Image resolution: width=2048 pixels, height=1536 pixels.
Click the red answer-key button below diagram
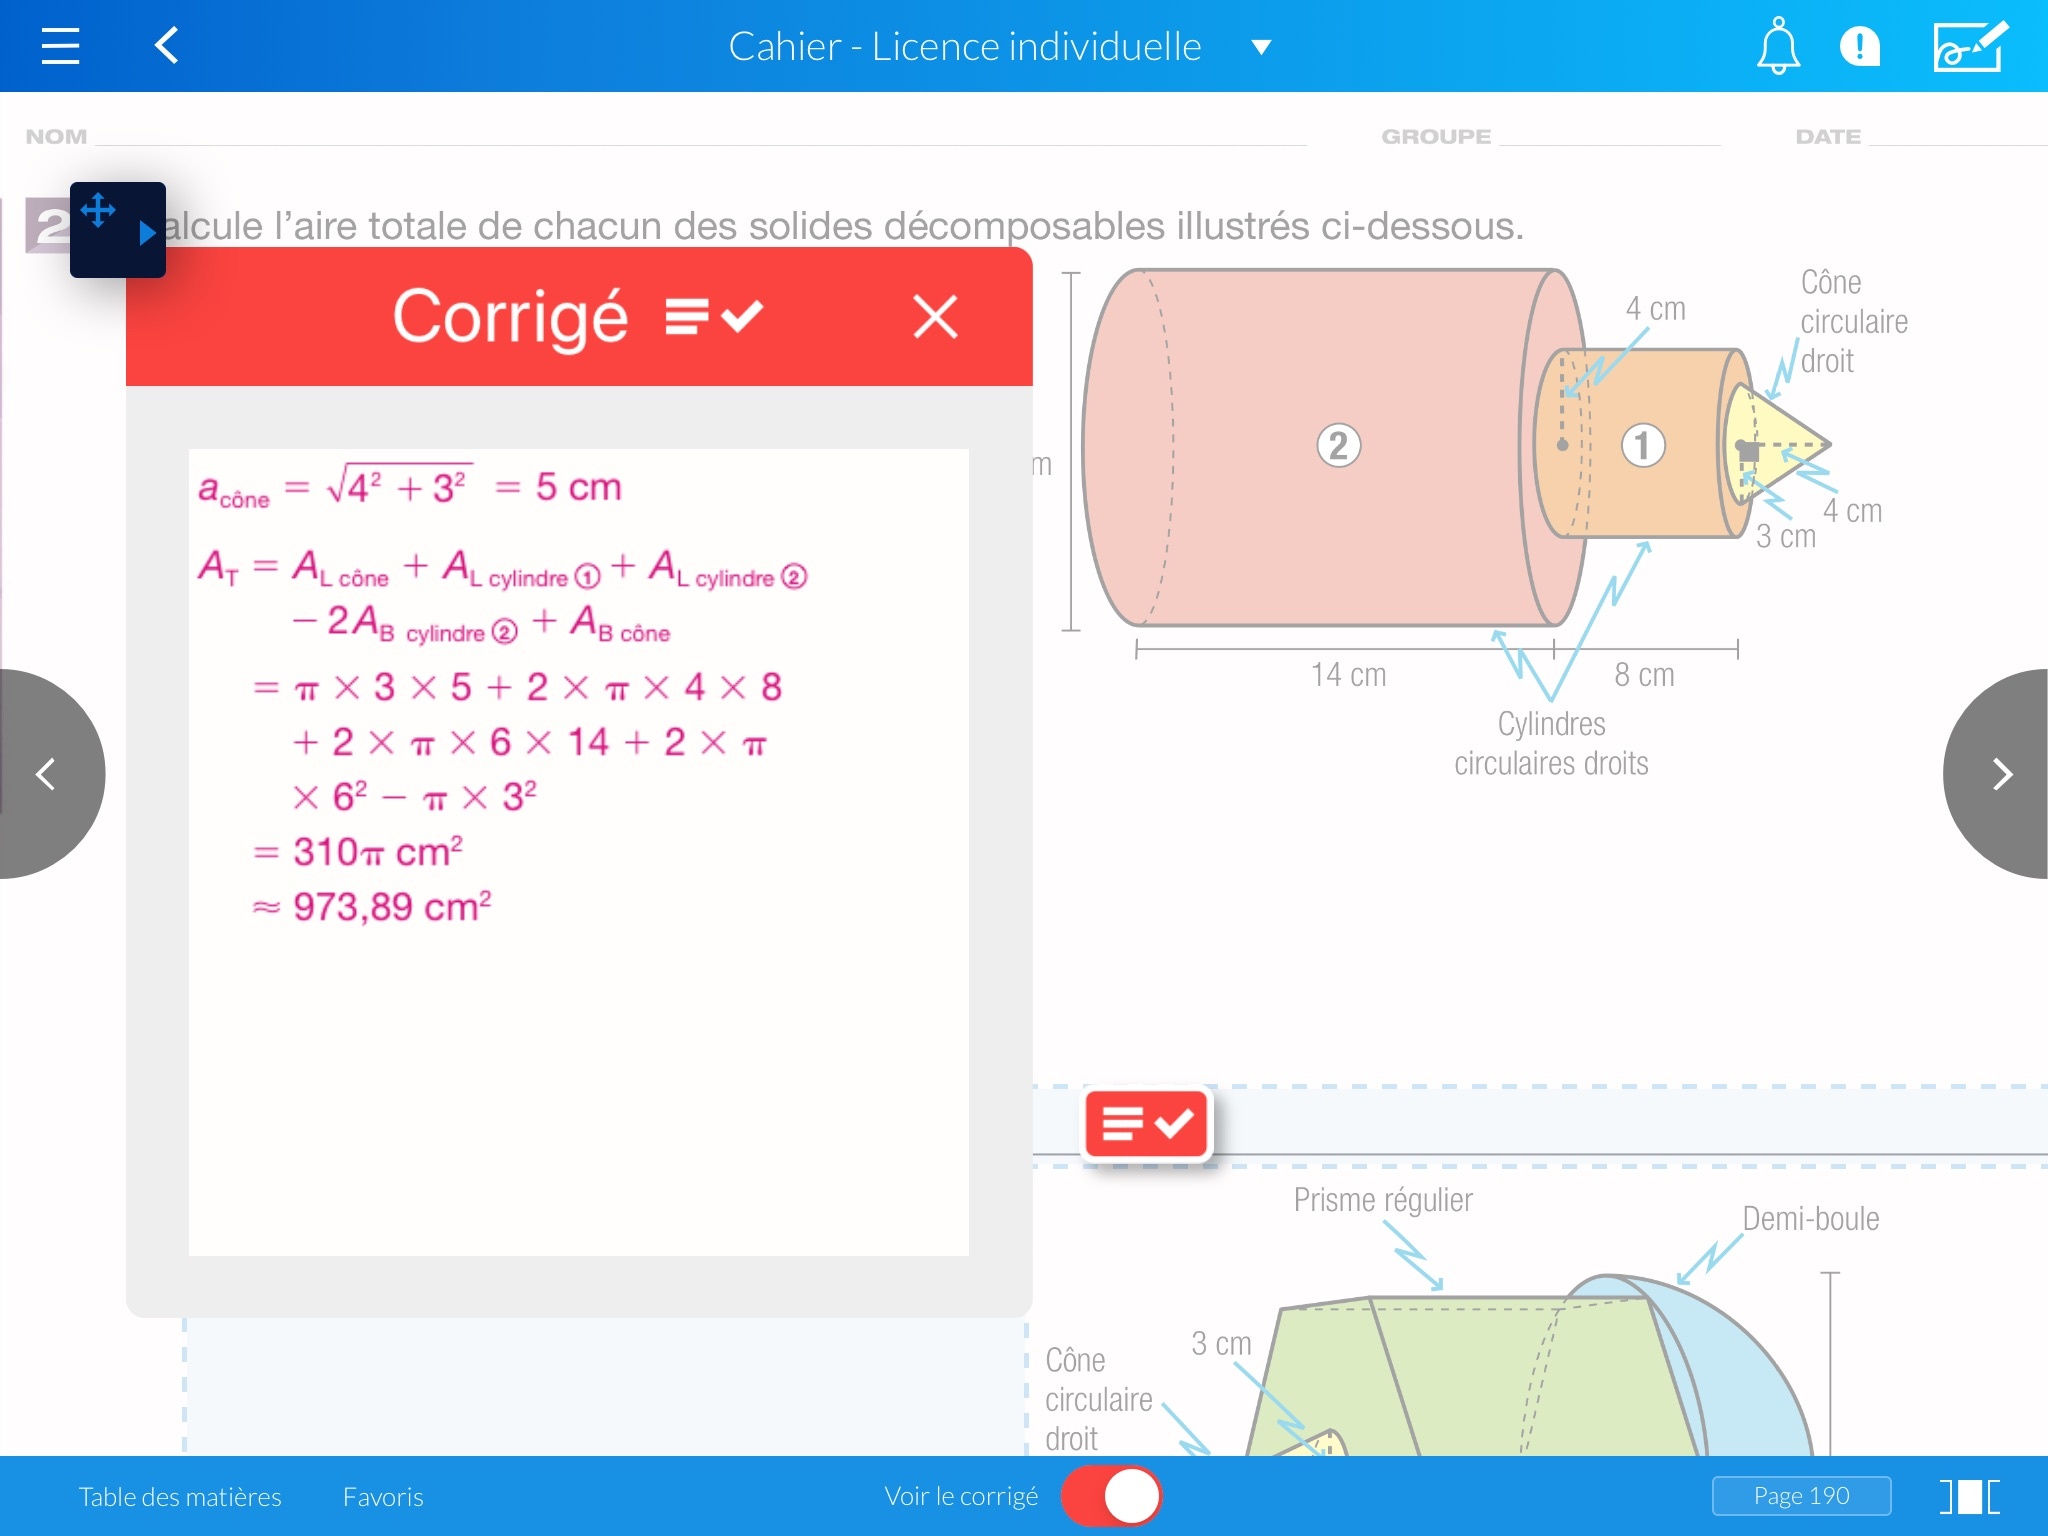1146,1123
